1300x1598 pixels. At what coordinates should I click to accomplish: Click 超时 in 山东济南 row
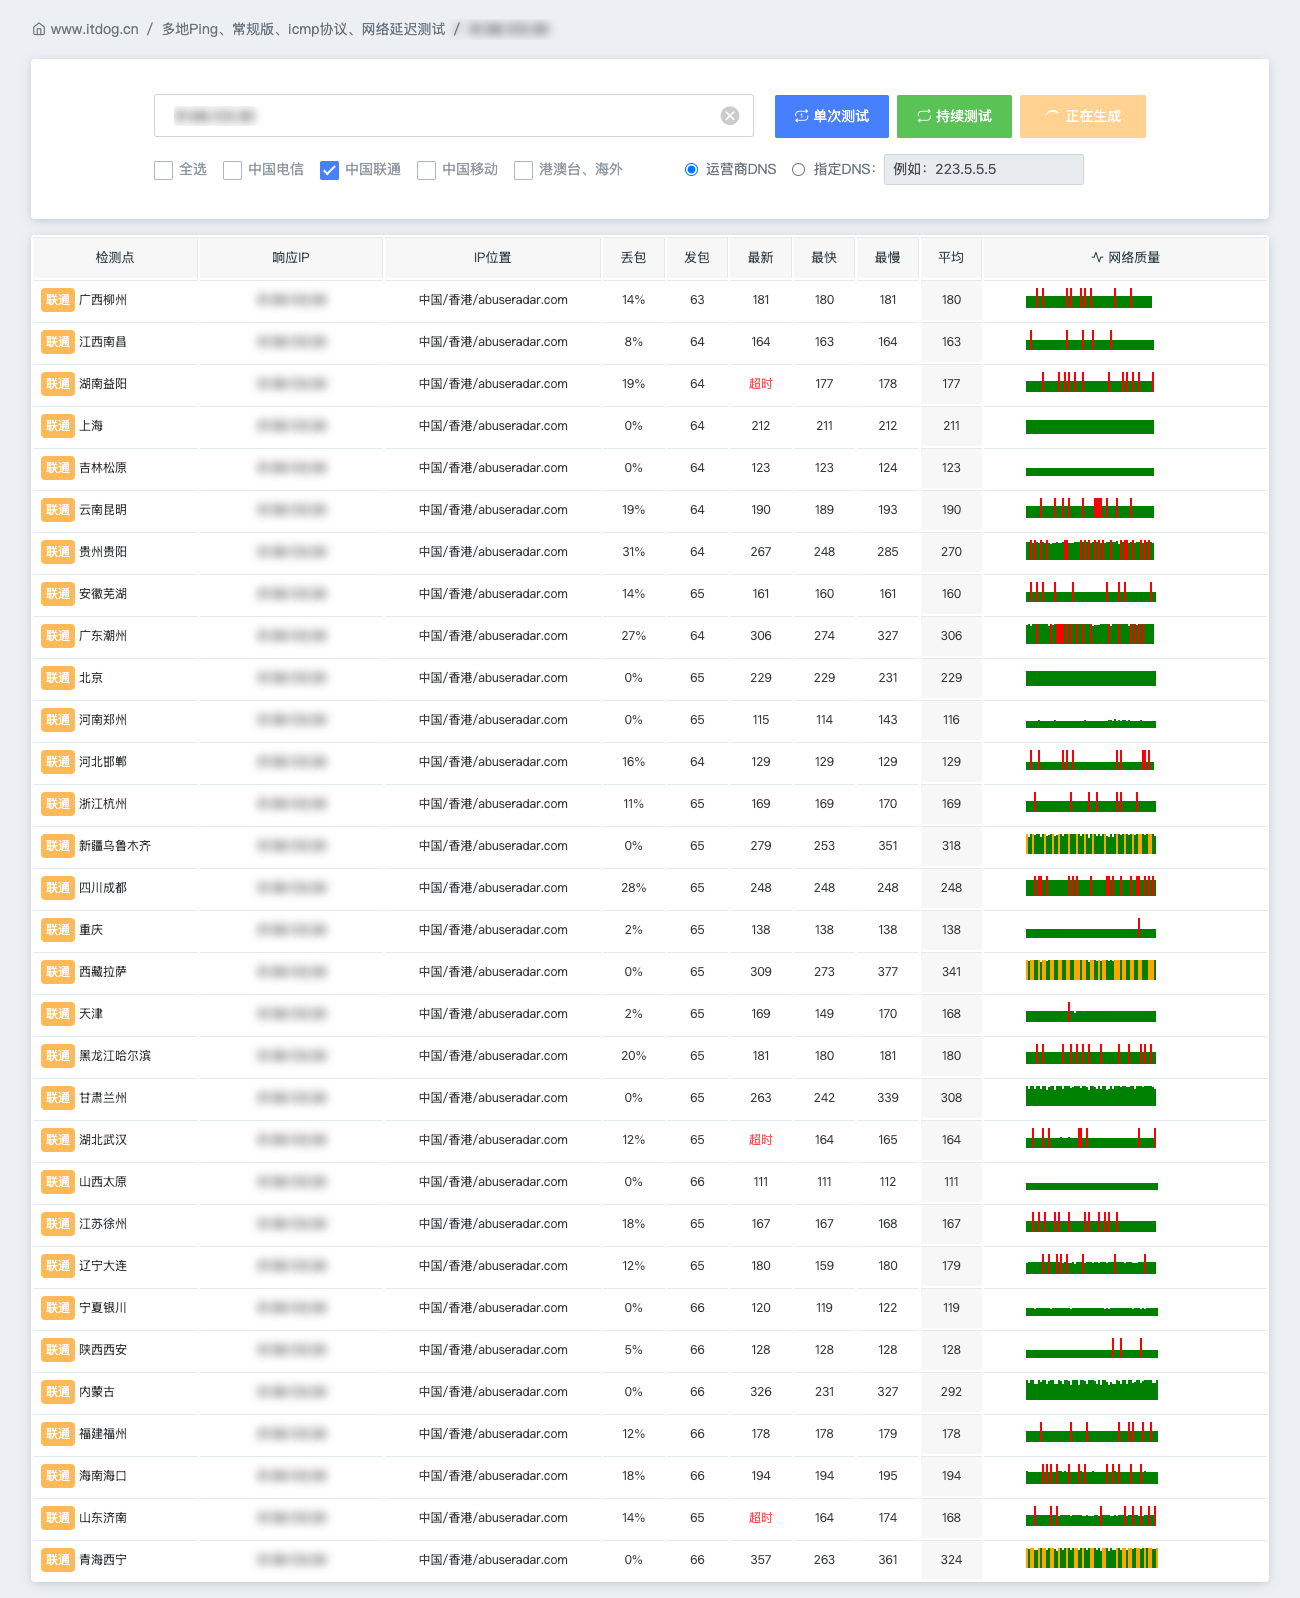tap(761, 1518)
